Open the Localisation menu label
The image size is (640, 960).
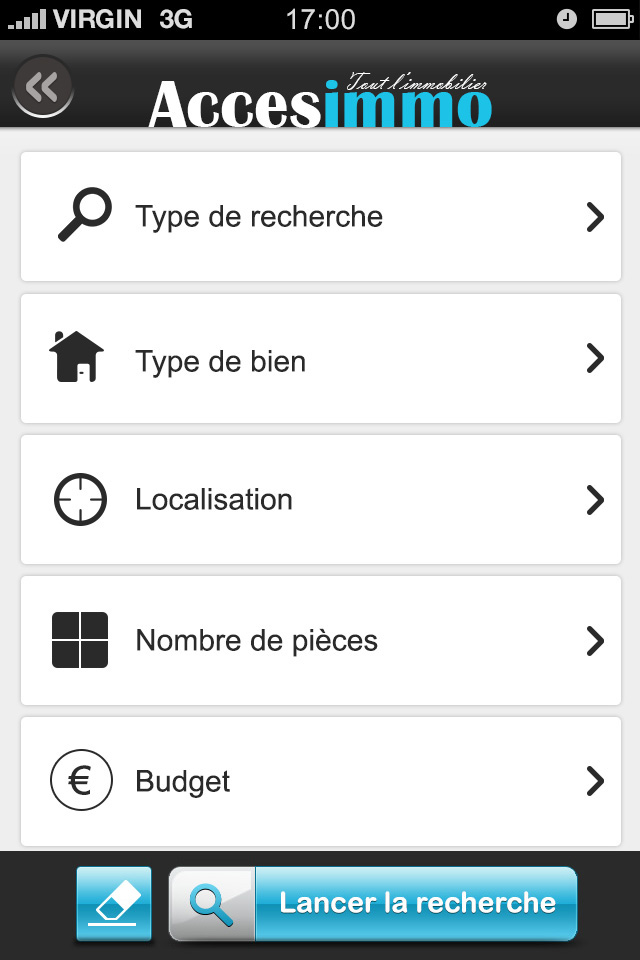pos(214,500)
